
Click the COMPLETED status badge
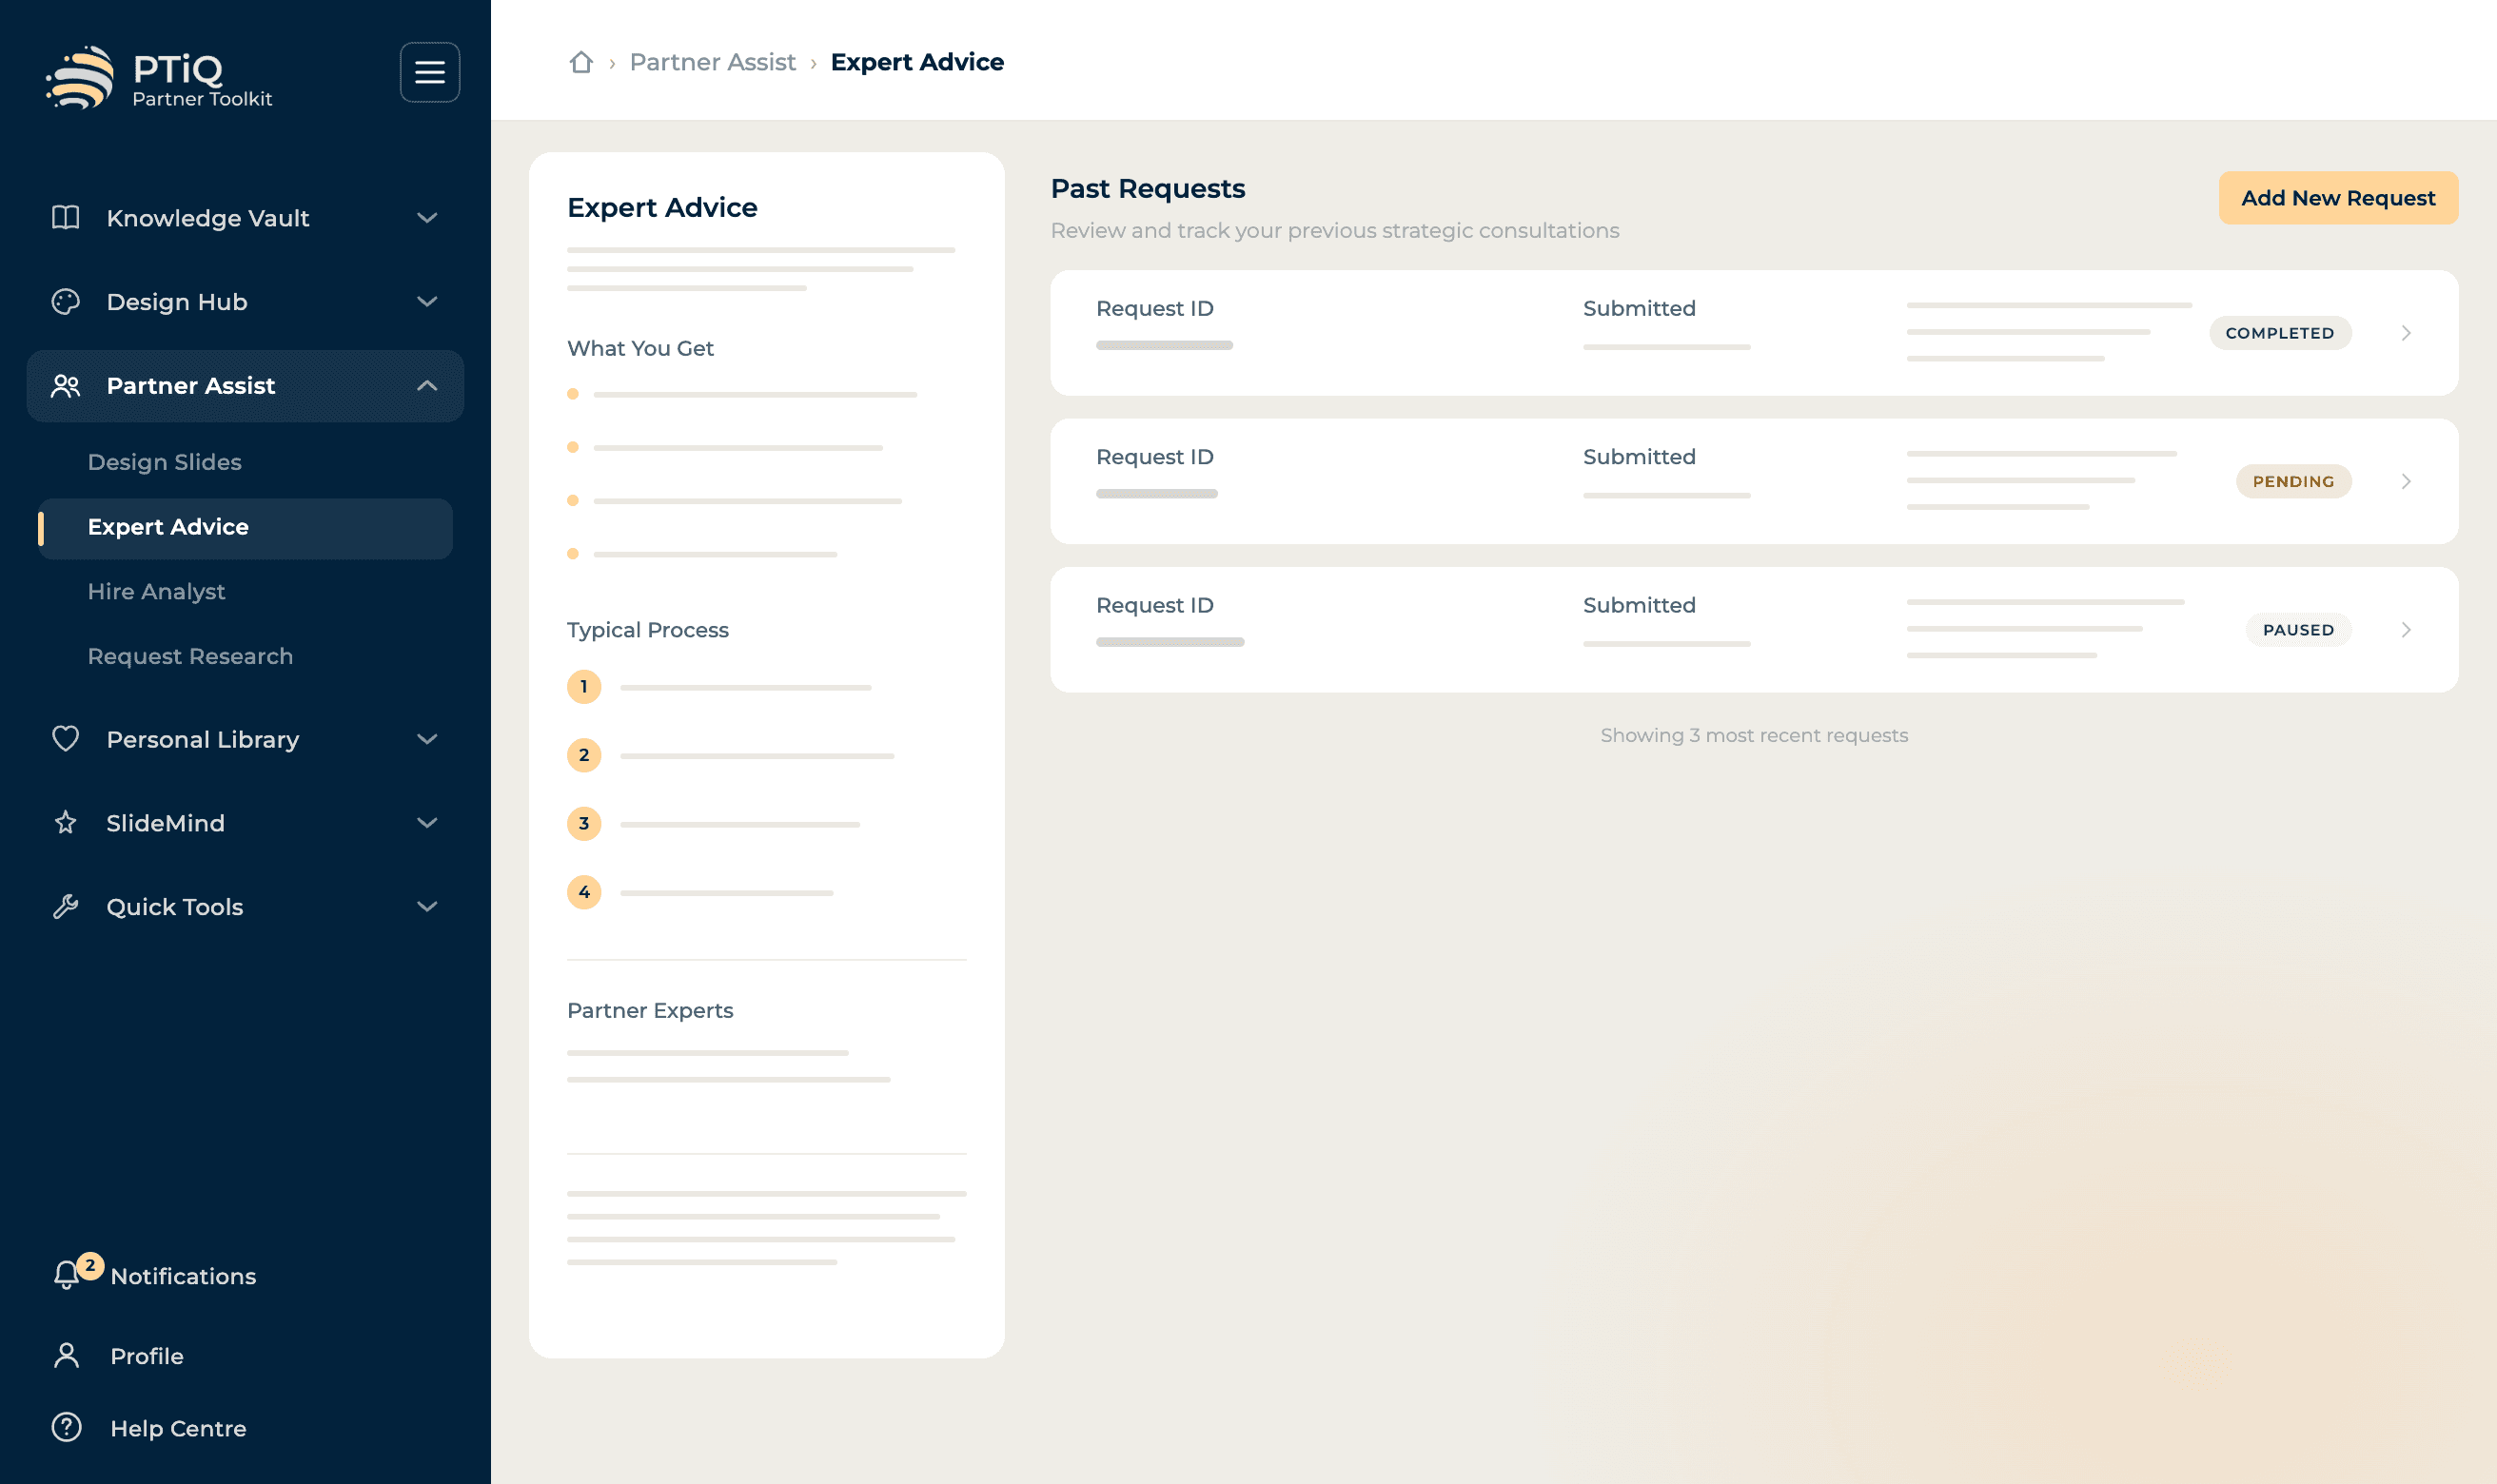[x=2280, y=333]
